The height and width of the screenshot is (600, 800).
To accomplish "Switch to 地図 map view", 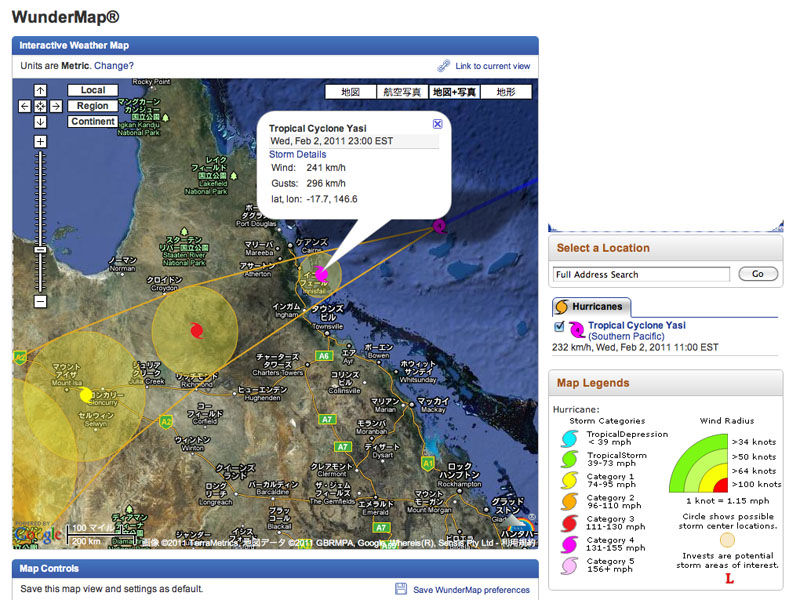I will point(351,92).
